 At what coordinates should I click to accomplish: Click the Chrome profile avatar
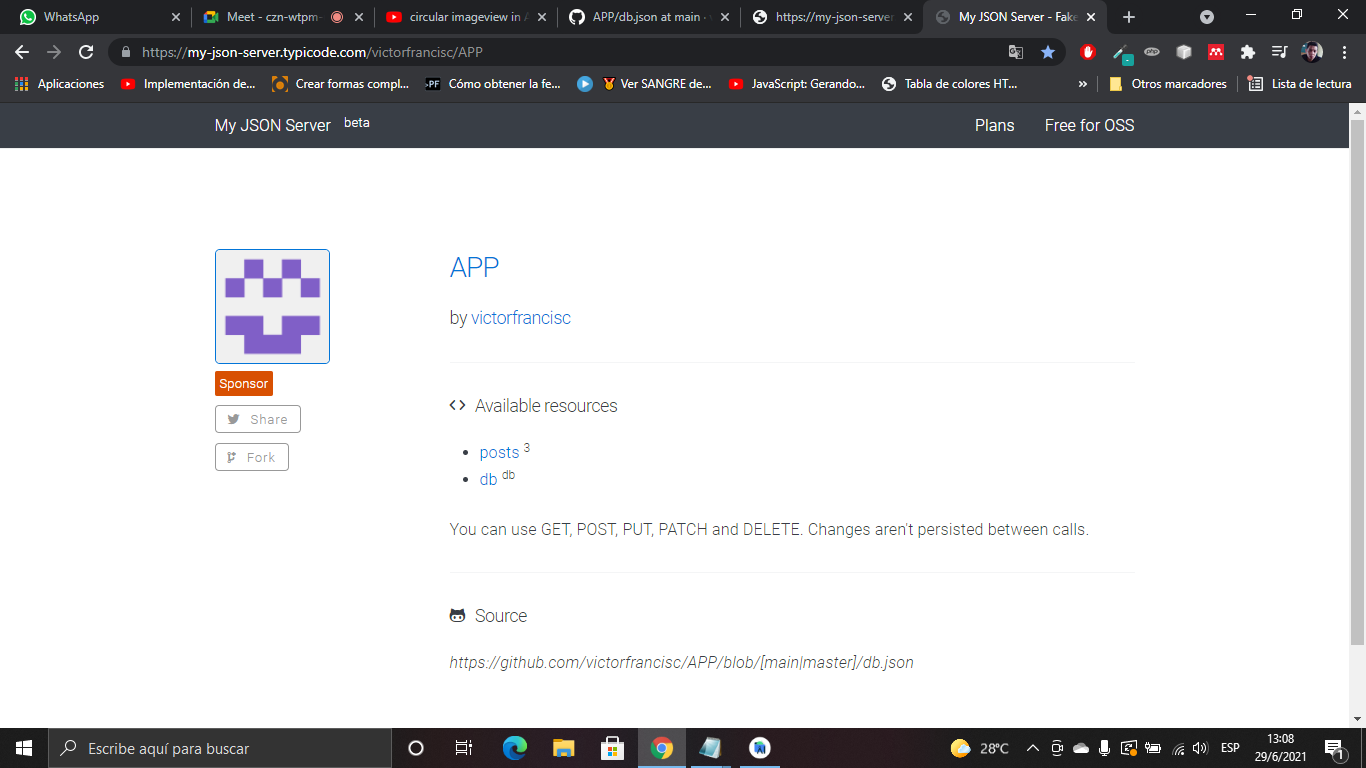point(1312,52)
